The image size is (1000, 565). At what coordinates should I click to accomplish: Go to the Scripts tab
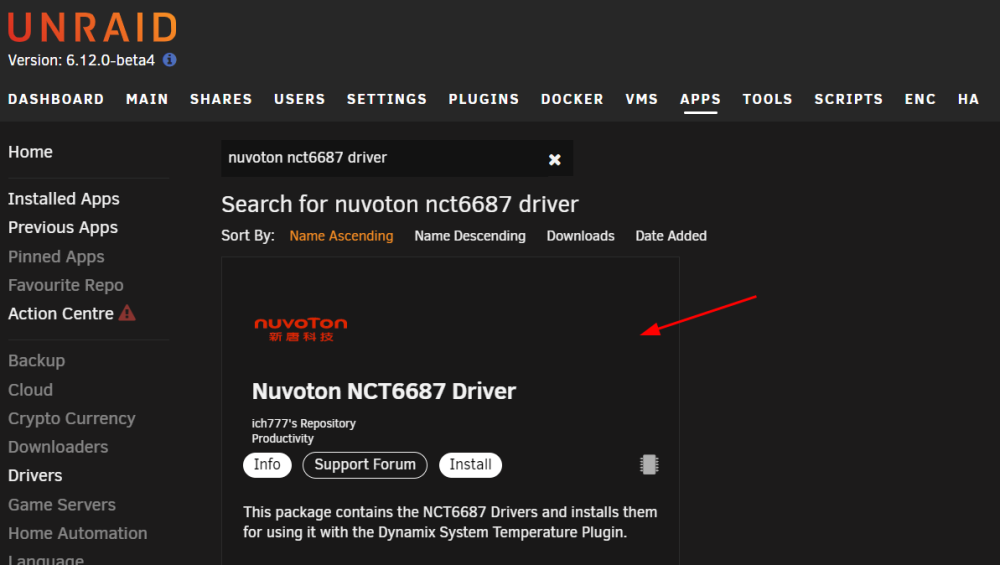tap(849, 99)
